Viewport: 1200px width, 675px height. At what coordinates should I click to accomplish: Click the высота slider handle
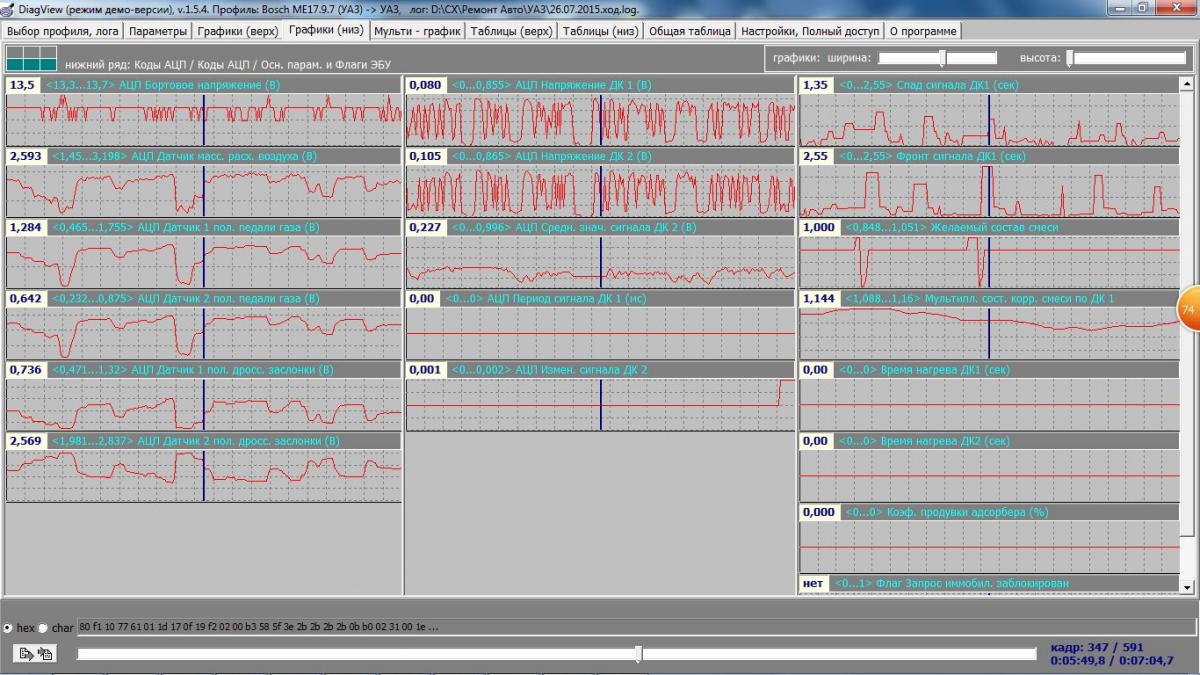[1070, 58]
